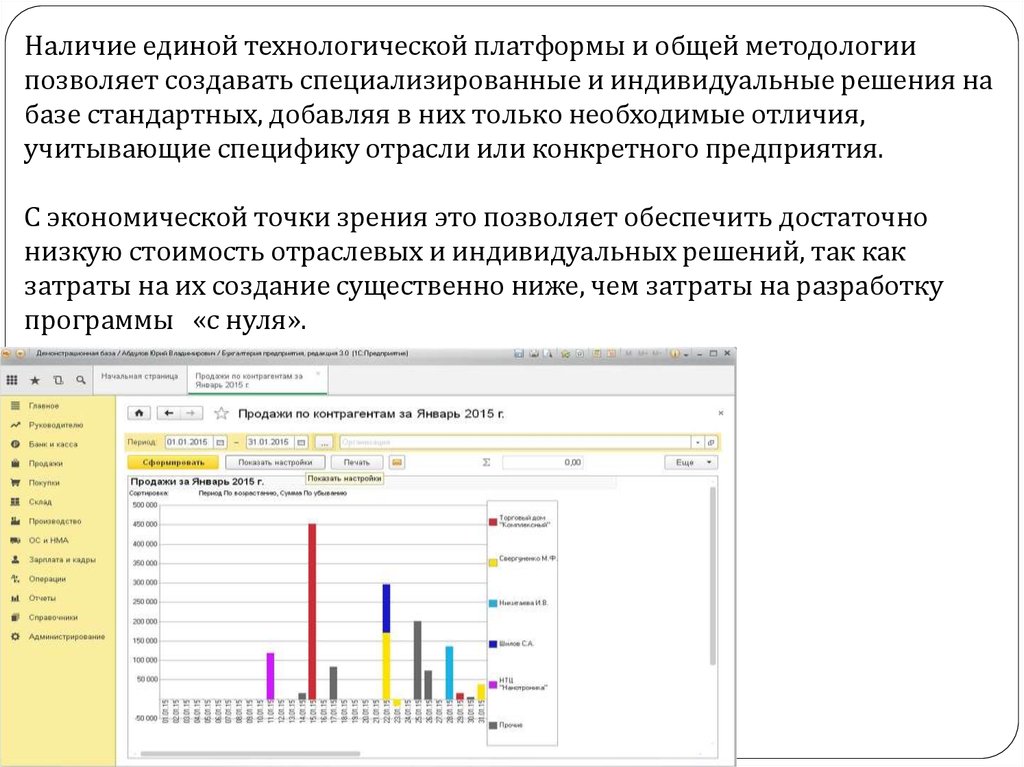Click the envelope send-by-email icon
1024x767 pixels.
pyautogui.click(x=397, y=463)
